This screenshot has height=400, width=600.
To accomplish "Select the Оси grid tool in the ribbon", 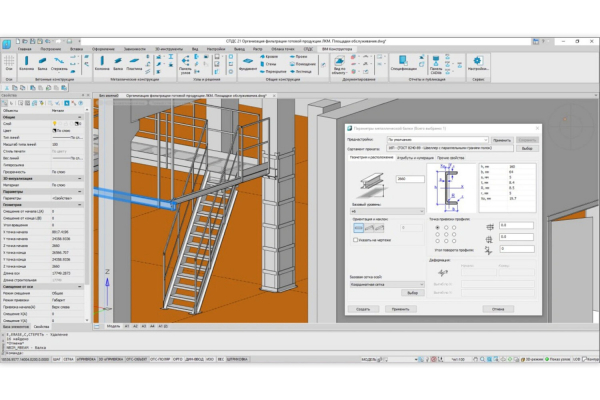I will click(x=9, y=62).
